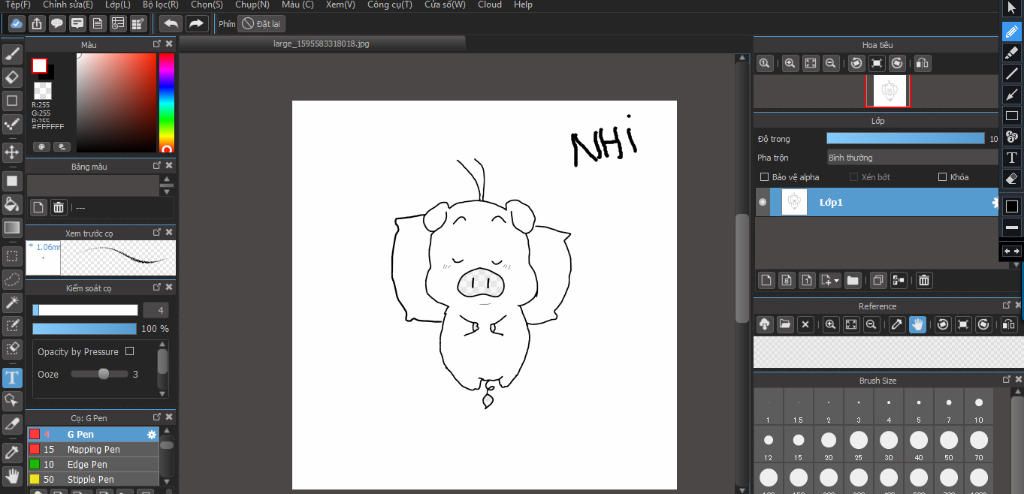Flip view icon in Hoa tiêu navigator

(x=923, y=63)
